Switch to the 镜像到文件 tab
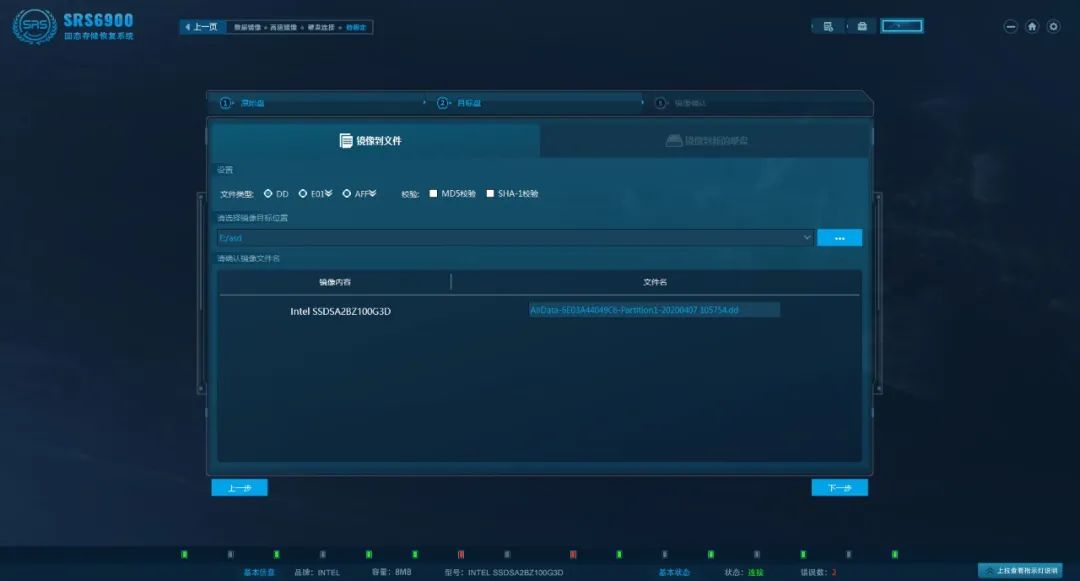Image resolution: width=1080 pixels, height=581 pixels. click(x=375, y=140)
